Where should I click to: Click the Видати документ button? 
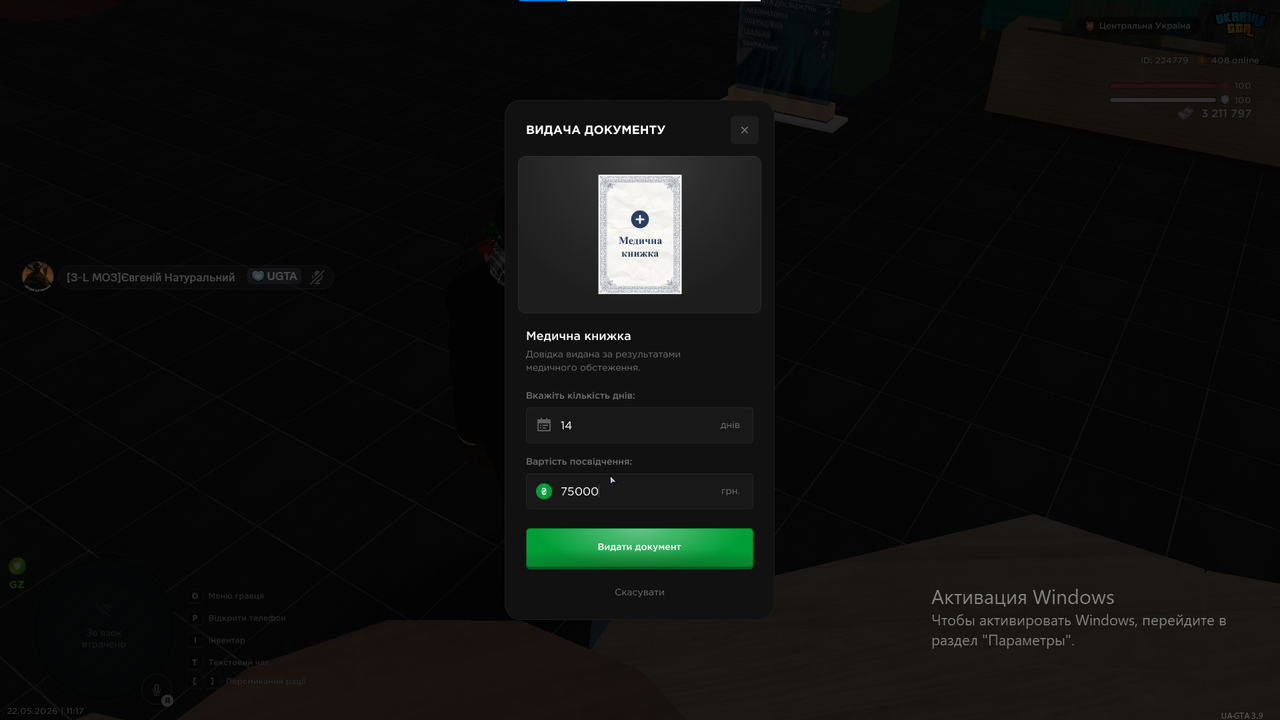(640, 548)
